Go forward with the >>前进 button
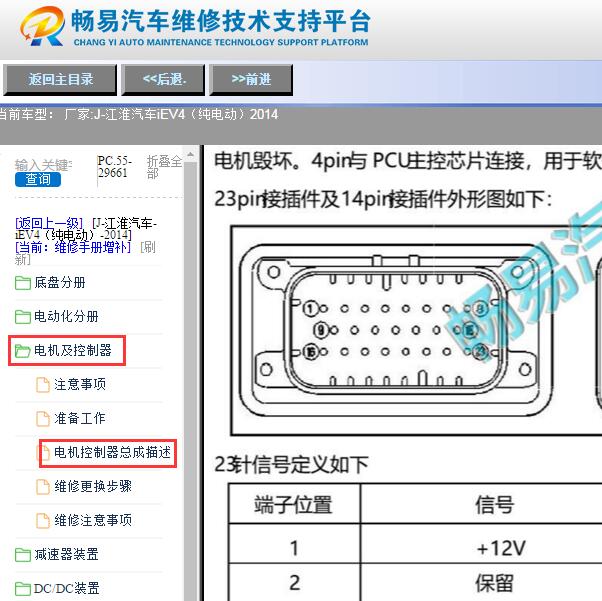Image resolution: width=602 pixels, height=601 pixels. [x=251, y=80]
